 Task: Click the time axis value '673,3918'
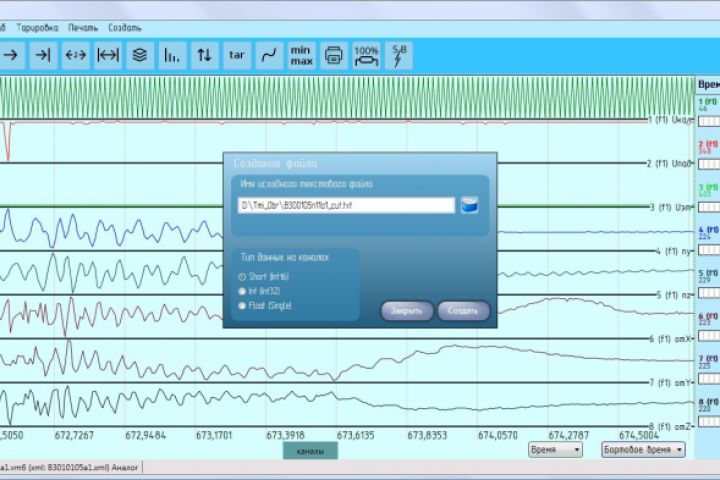(285, 435)
